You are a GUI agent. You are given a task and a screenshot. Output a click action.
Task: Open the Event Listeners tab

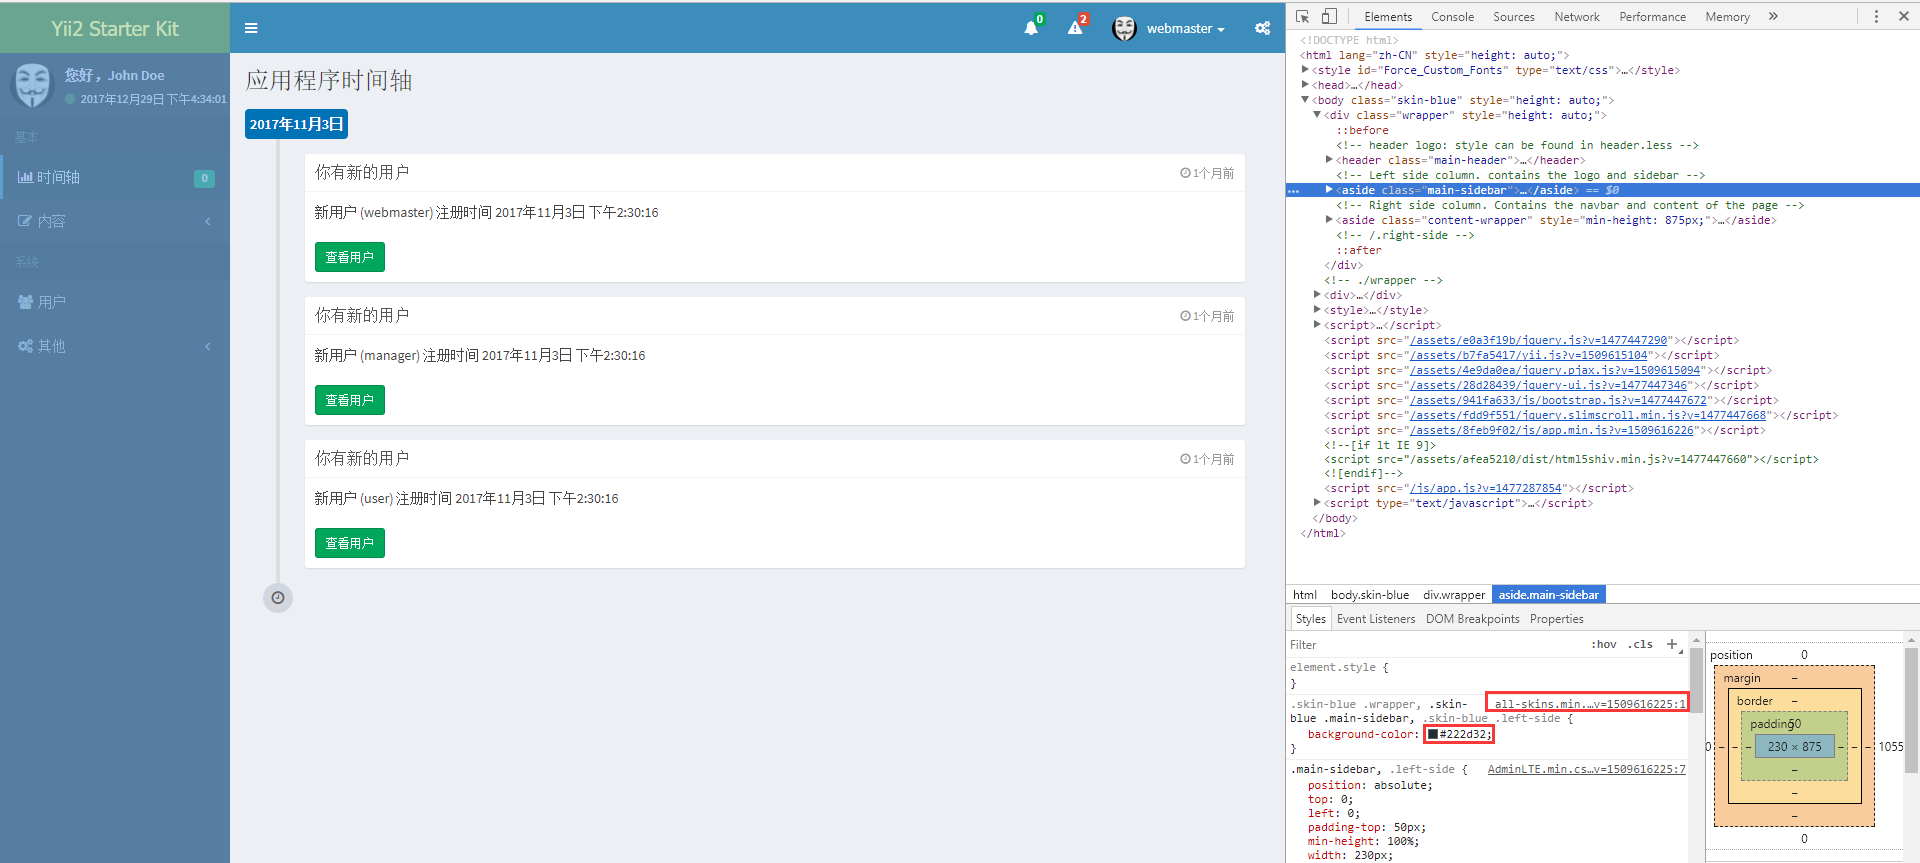[x=1375, y=619]
